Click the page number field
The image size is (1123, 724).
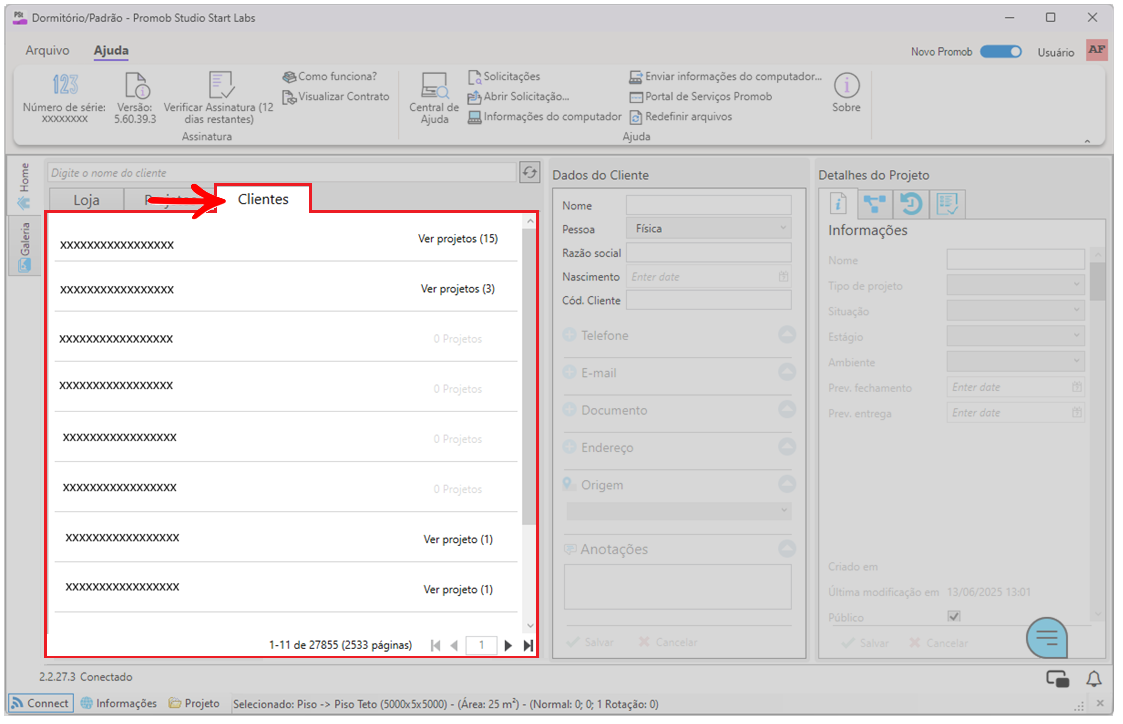click(x=481, y=645)
